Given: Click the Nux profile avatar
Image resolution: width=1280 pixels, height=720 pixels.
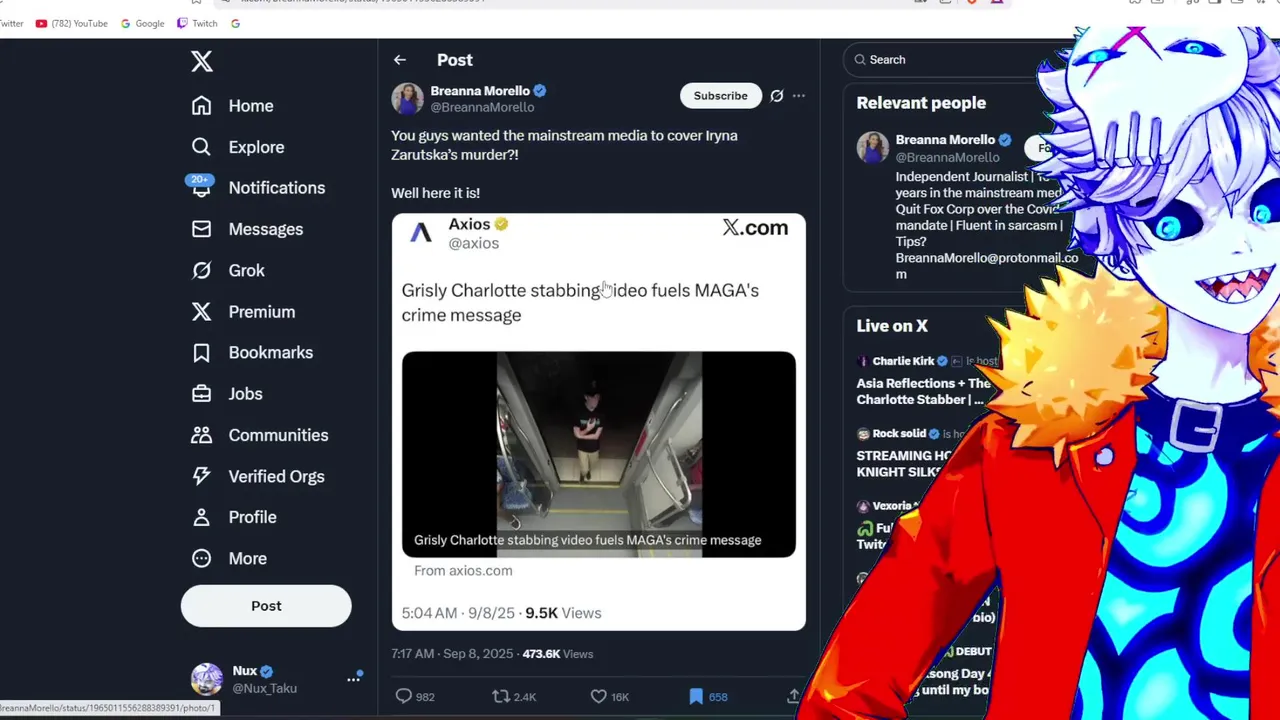Looking at the screenshot, I should click(207, 679).
